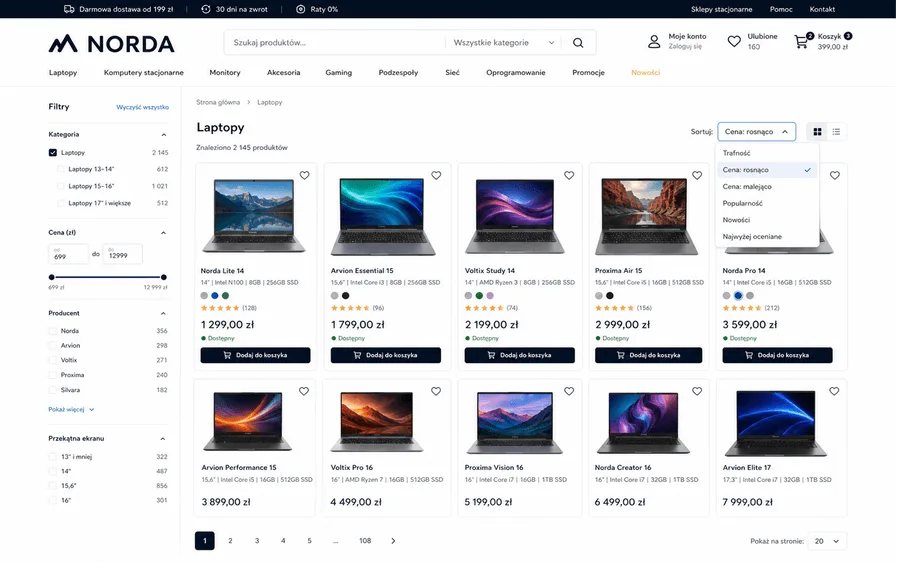Click the Moje konto user icon

[654, 41]
